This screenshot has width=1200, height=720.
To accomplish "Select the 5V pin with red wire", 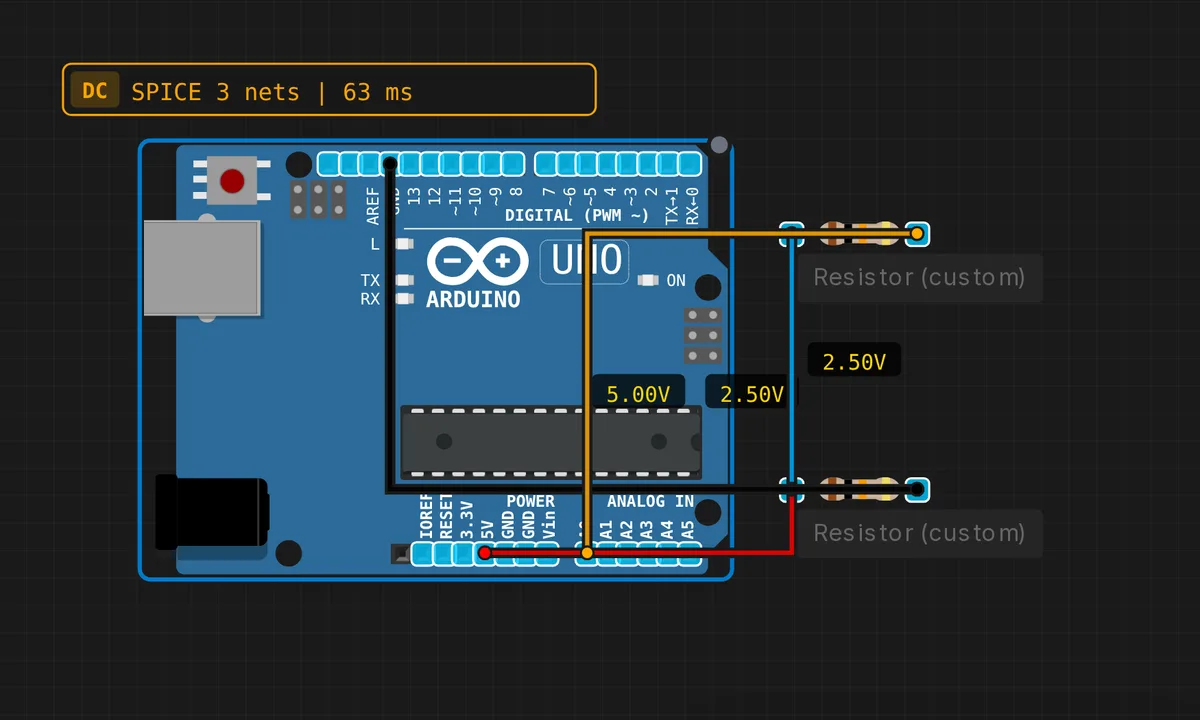I will (485, 553).
